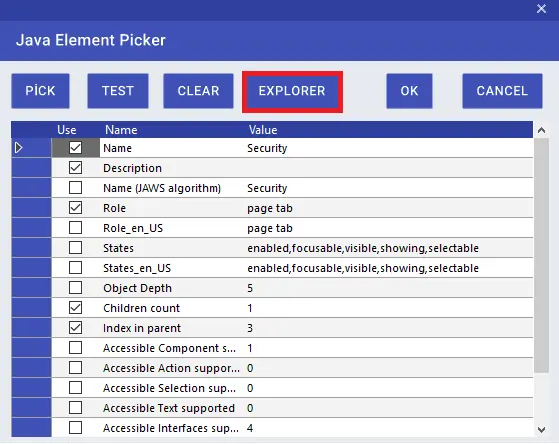Run the TEST button

point(118,91)
